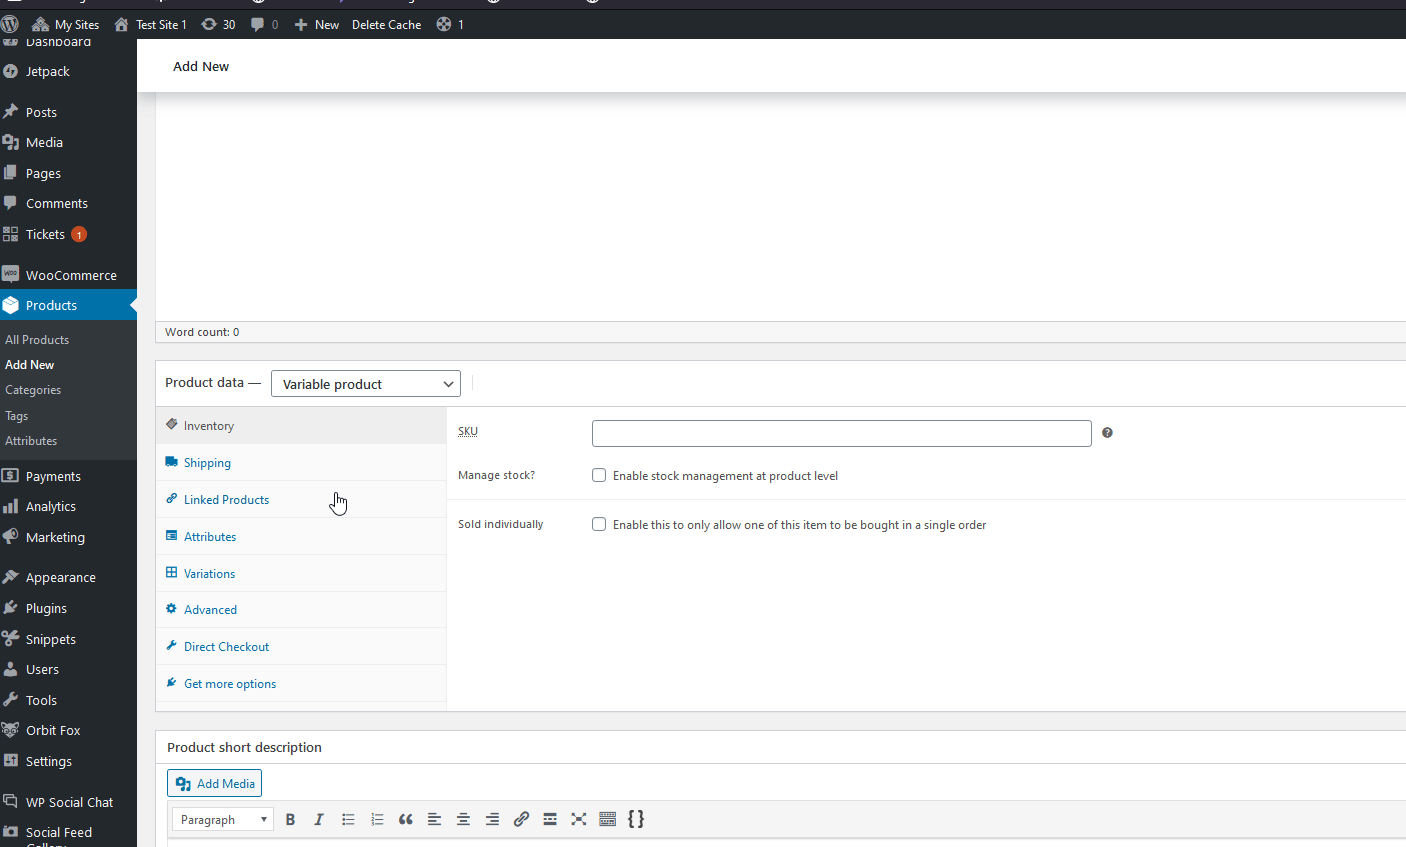Insert a numbered list
The height and width of the screenshot is (847, 1406).
[377, 819]
